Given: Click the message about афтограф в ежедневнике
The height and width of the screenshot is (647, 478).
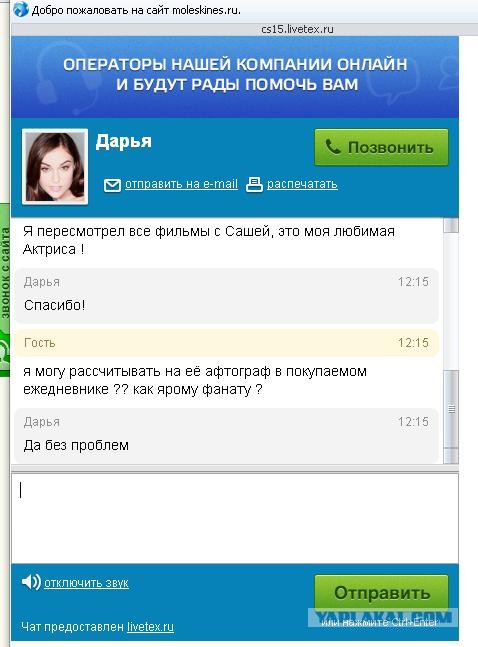Looking at the screenshot, I should [194, 380].
